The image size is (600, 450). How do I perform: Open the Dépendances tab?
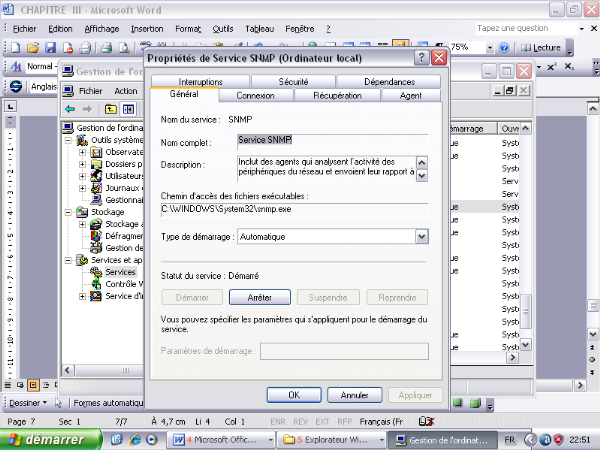tap(389, 82)
